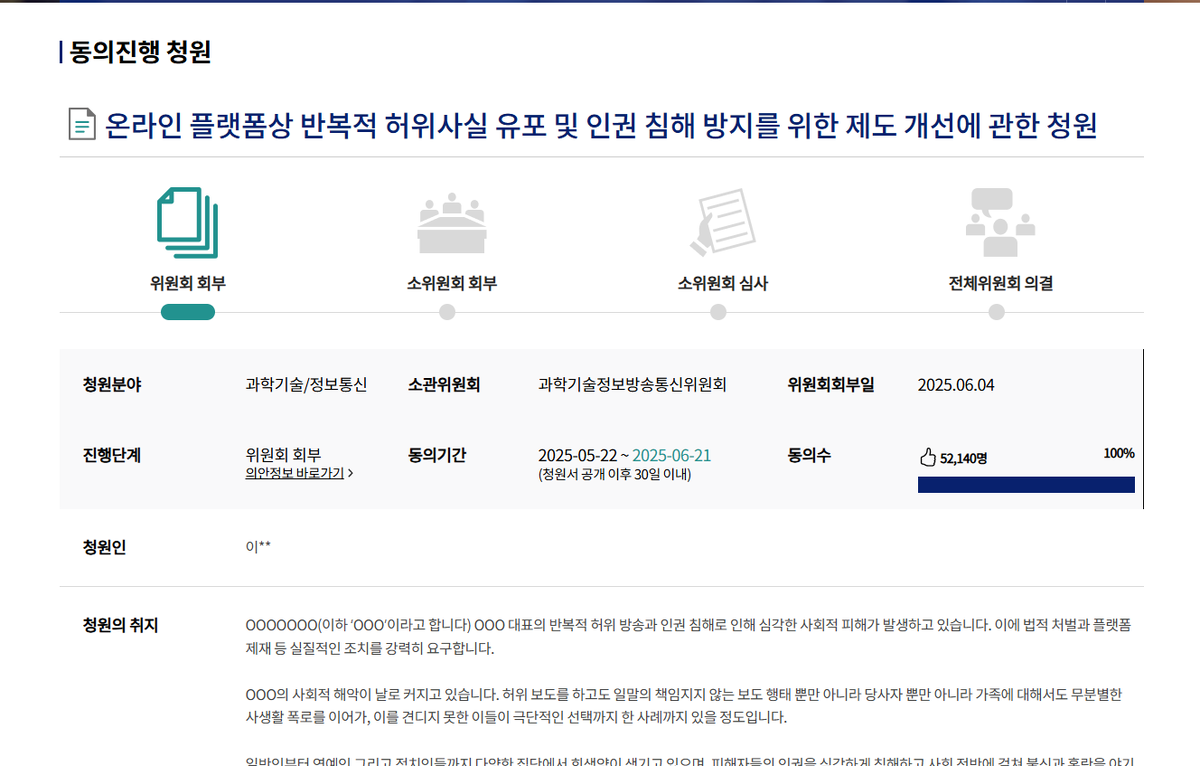Click the petitioner name 이**
The height and width of the screenshot is (766, 1200).
tap(258, 547)
